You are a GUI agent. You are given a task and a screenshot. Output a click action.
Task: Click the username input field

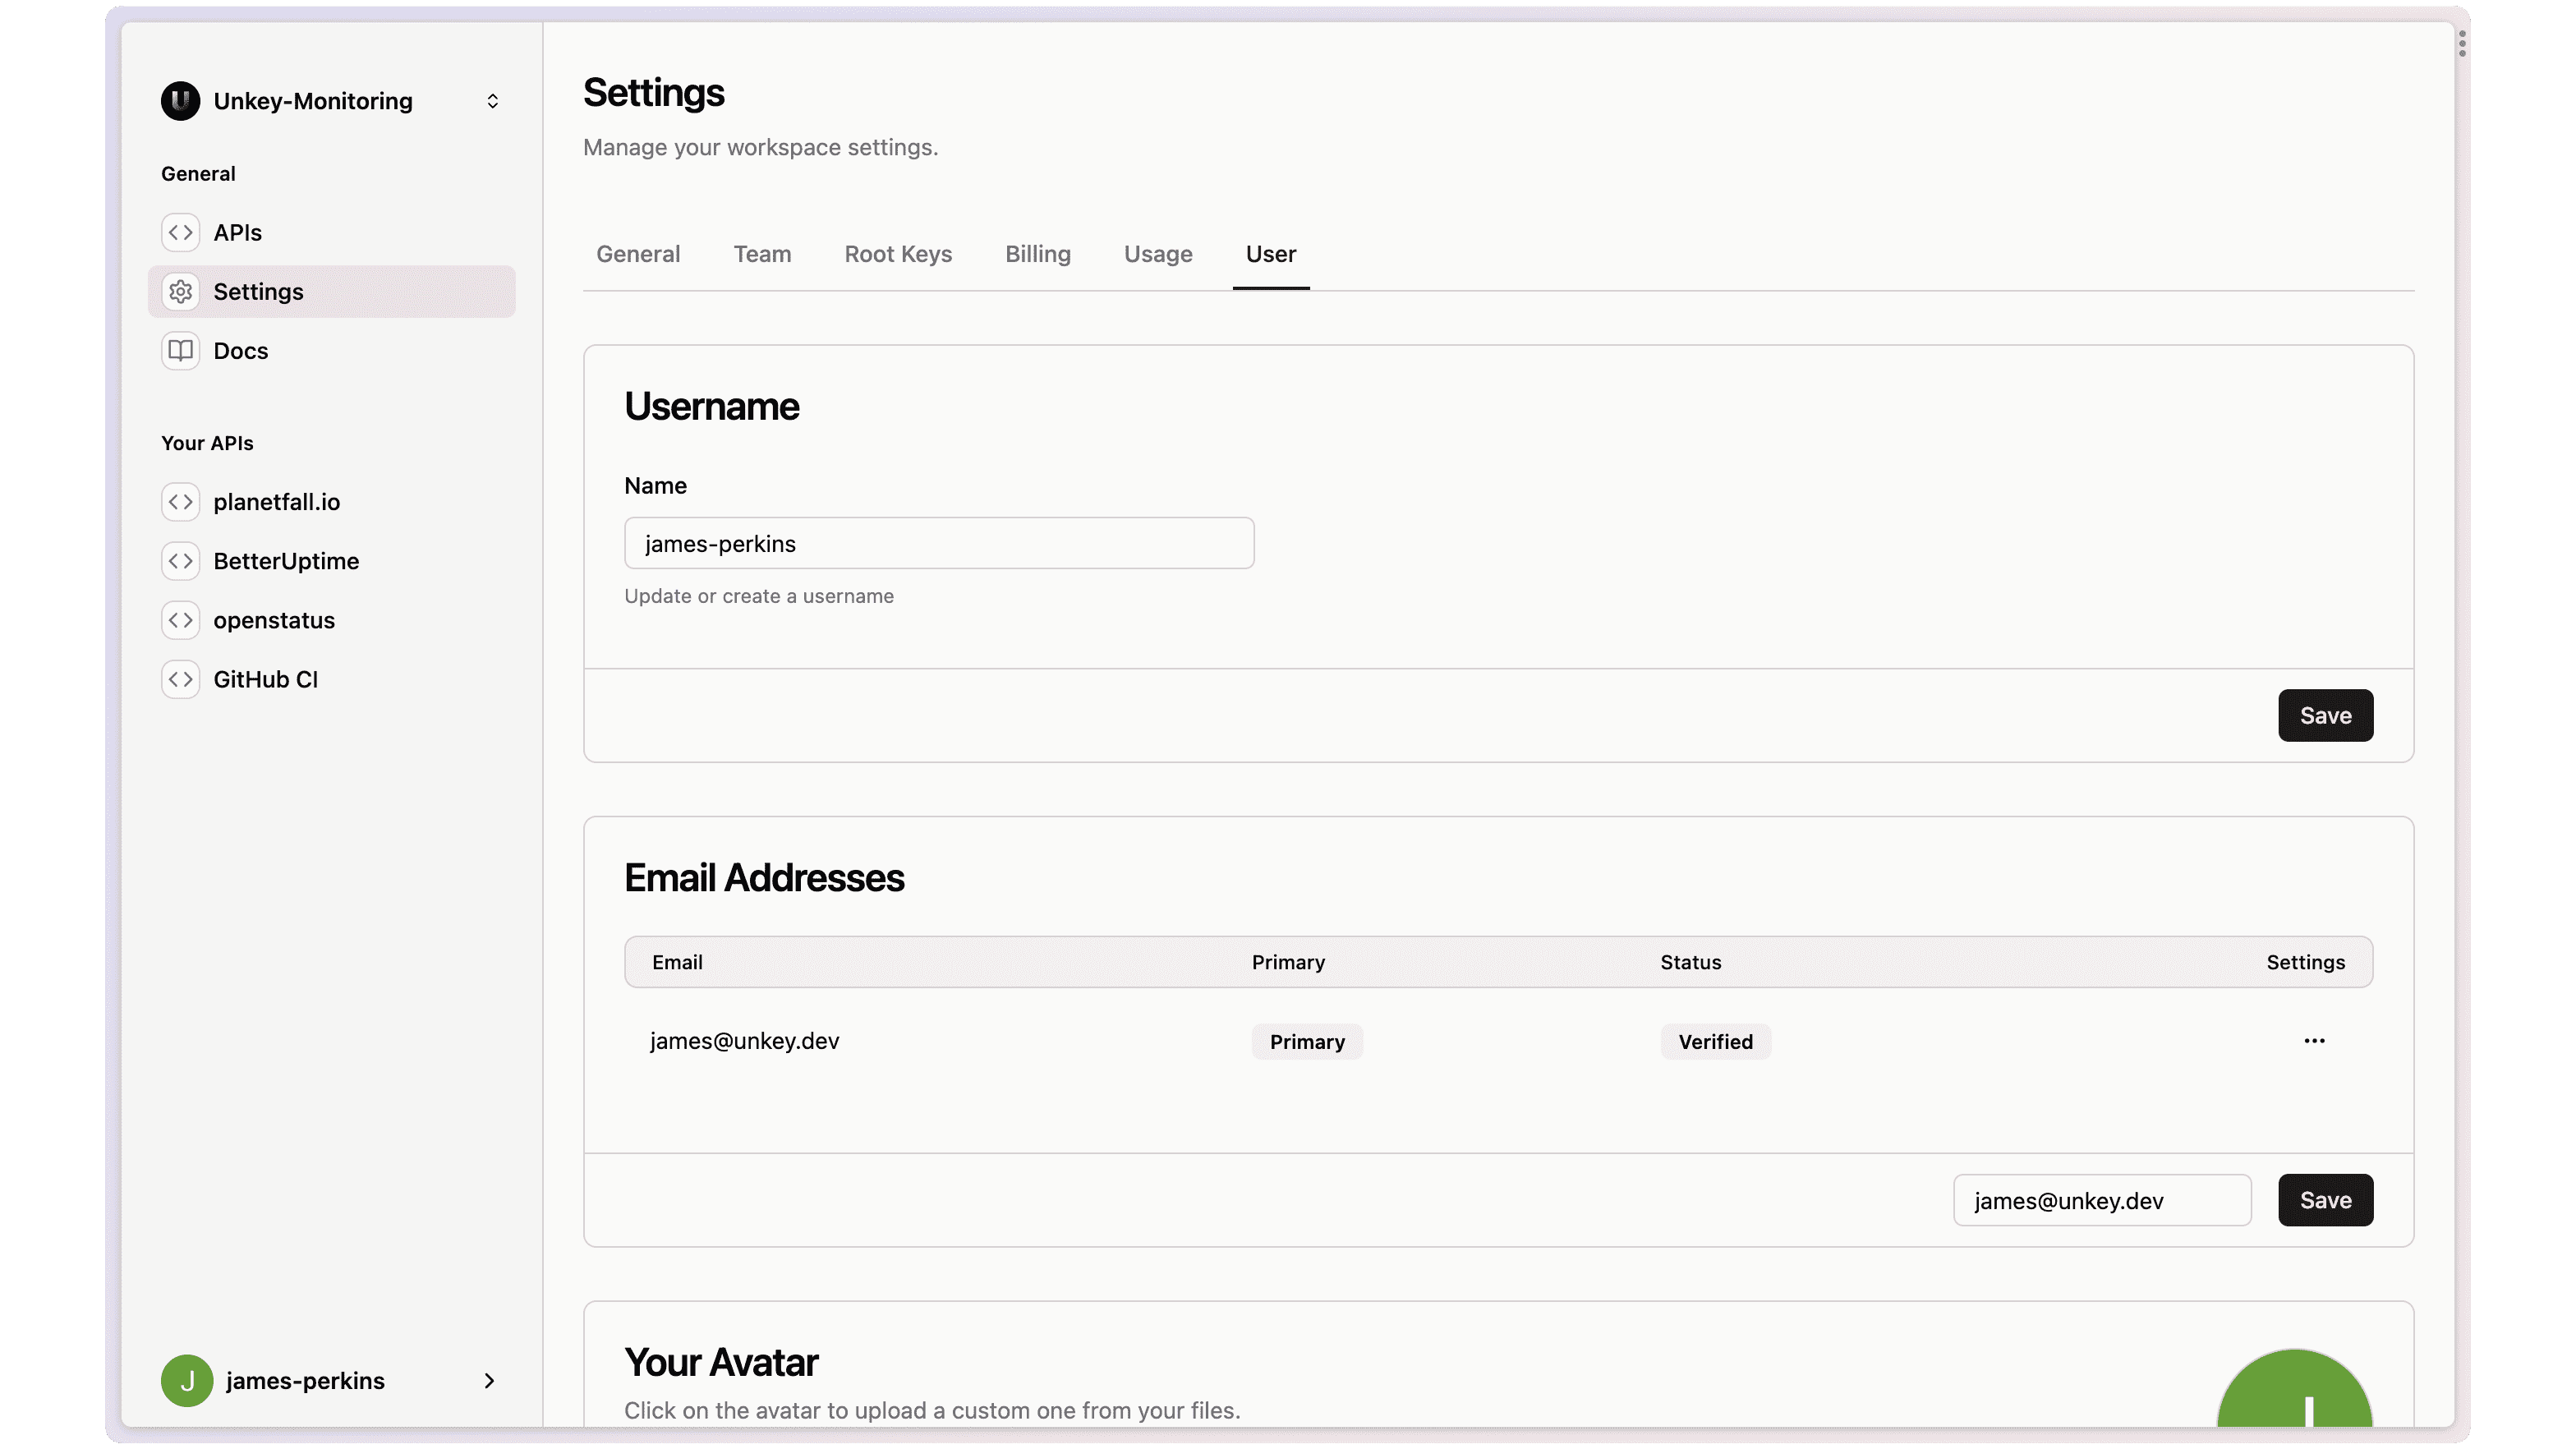[940, 543]
